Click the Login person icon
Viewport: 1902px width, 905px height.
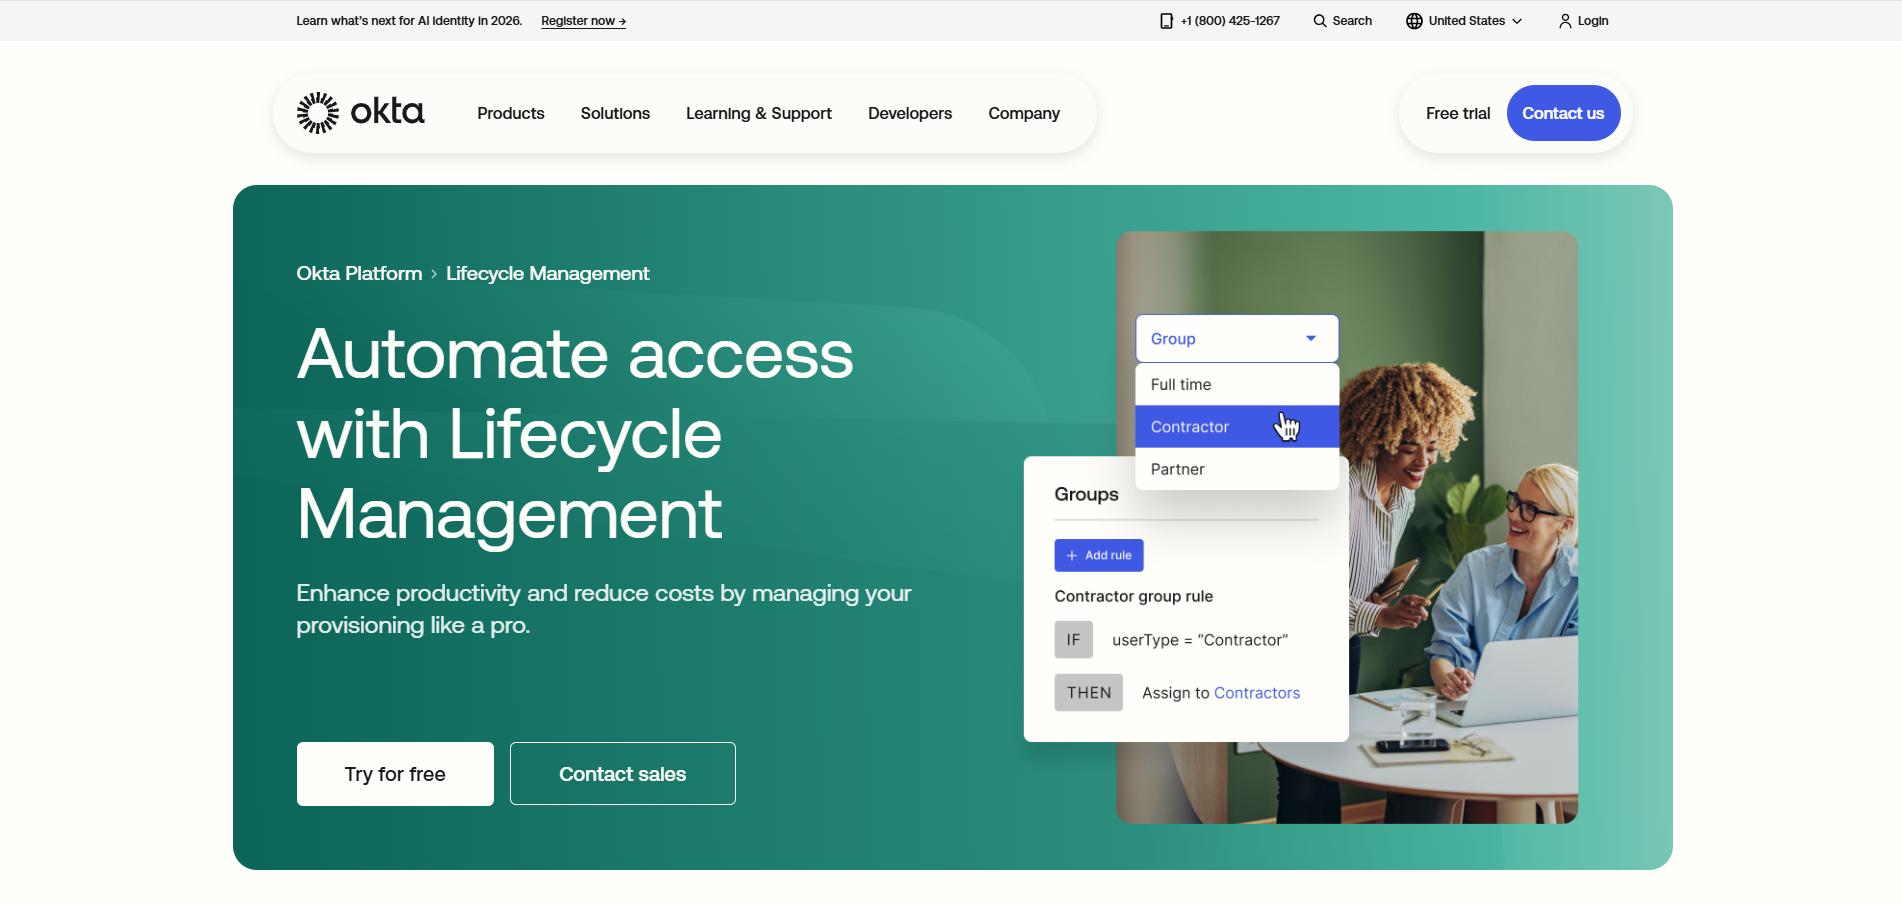pyautogui.click(x=1565, y=20)
